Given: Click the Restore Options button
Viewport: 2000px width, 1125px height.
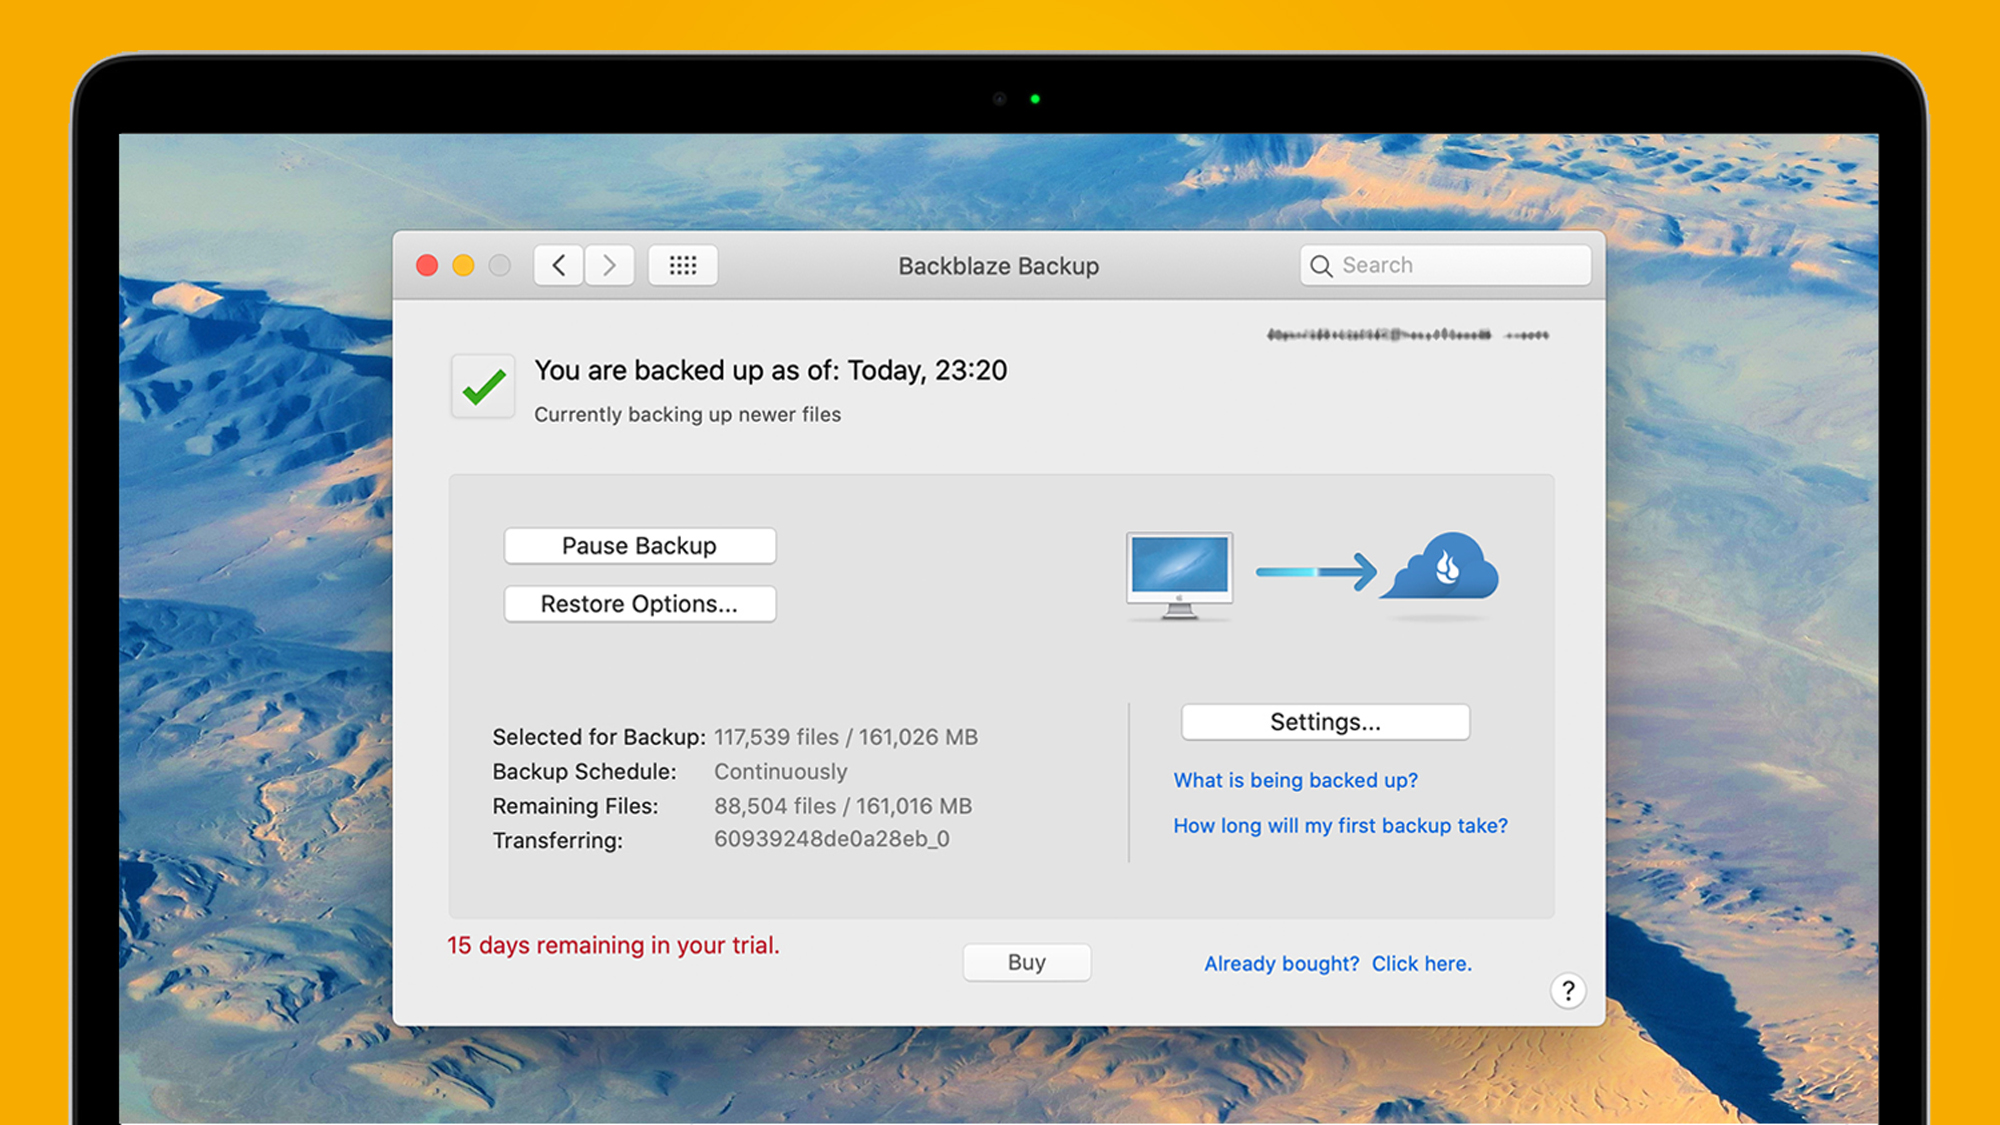Looking at the screenshot, I should (x=636, y=602).
